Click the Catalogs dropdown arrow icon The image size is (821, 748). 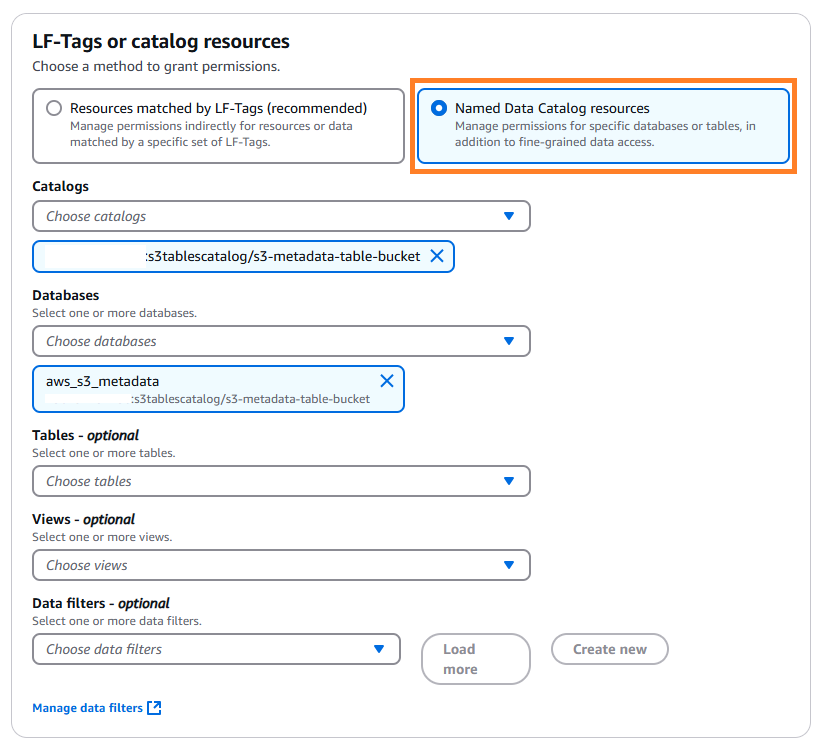coord(509,216)
